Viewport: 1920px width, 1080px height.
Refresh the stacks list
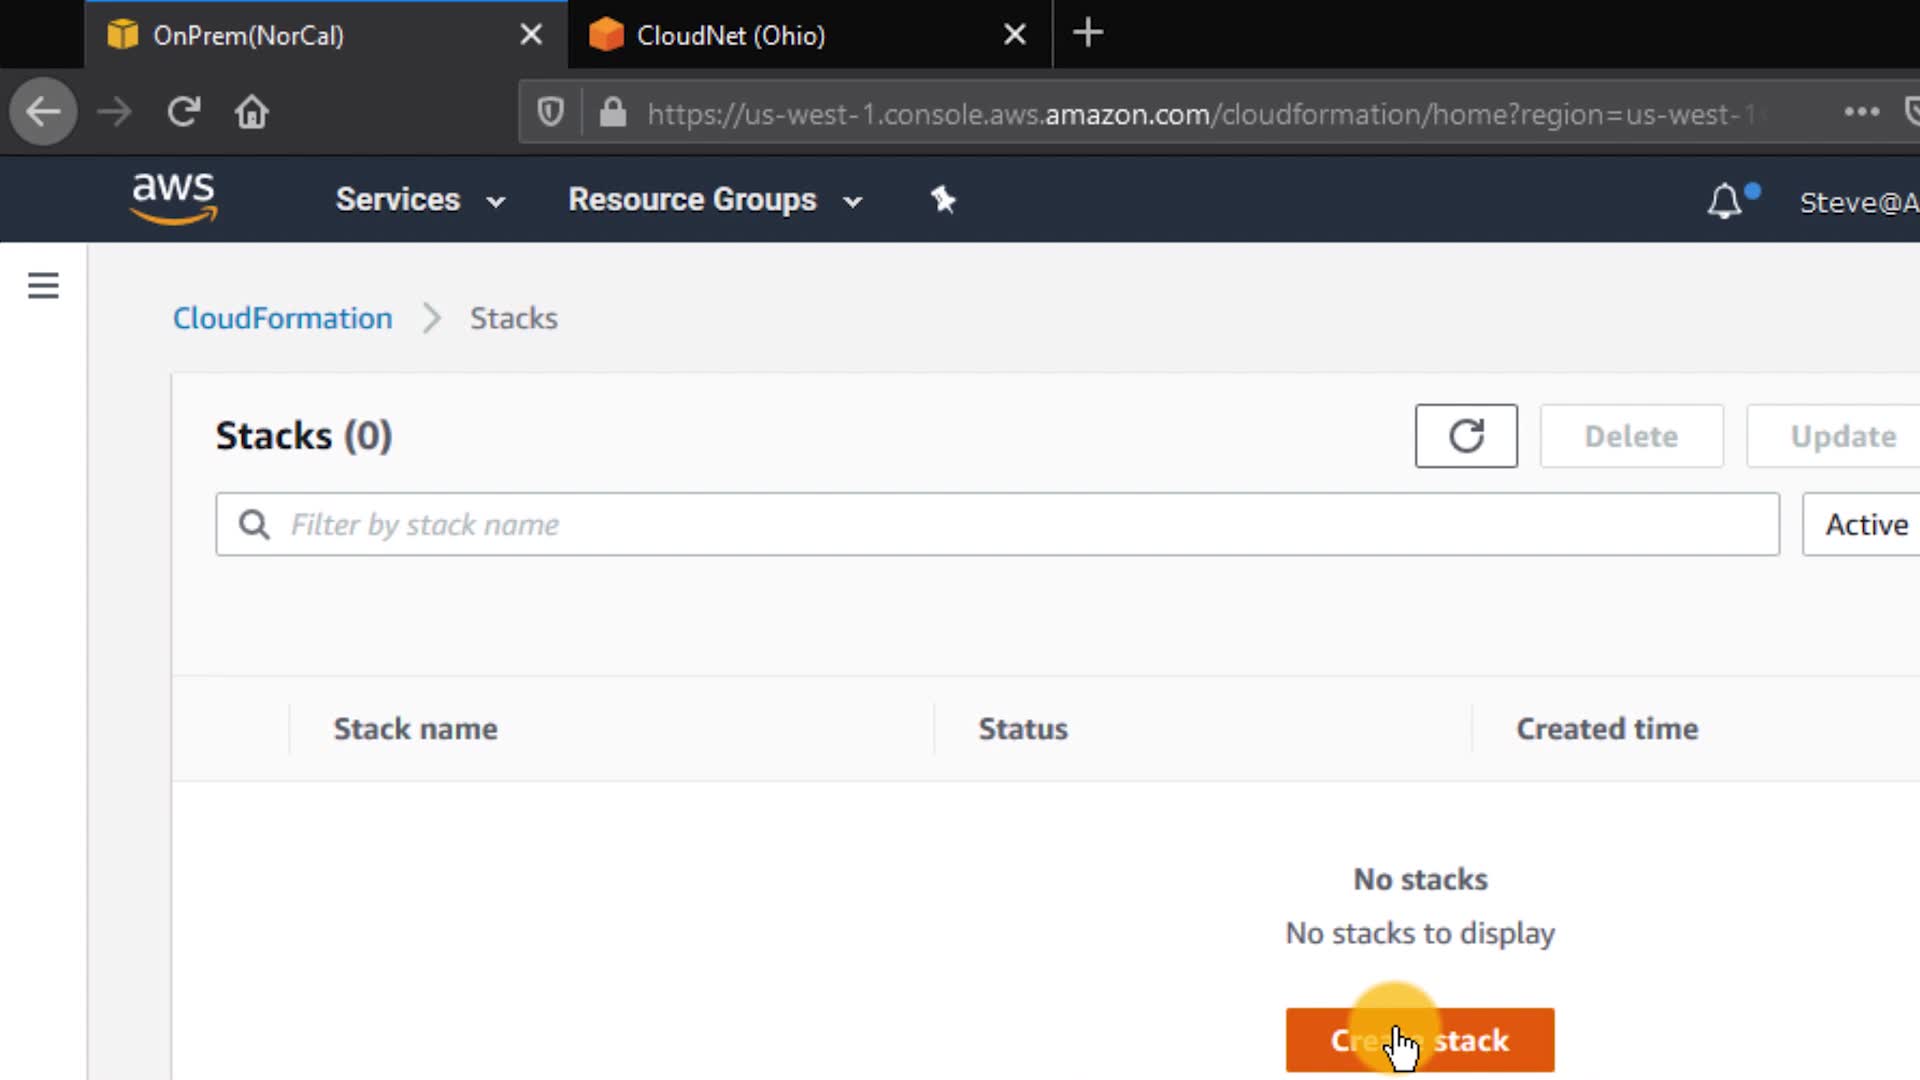point(1466,436)
